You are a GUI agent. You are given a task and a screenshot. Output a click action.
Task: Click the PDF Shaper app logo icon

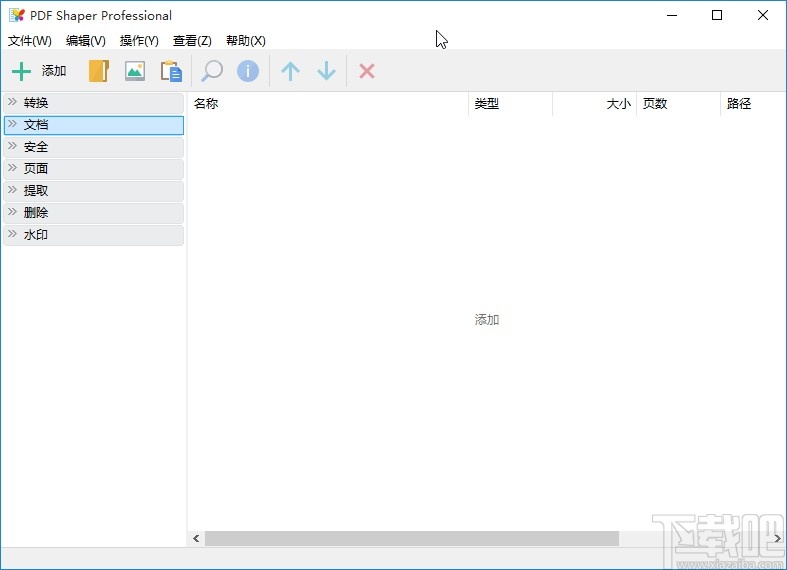pyautogui.click(x=17, y=16)
